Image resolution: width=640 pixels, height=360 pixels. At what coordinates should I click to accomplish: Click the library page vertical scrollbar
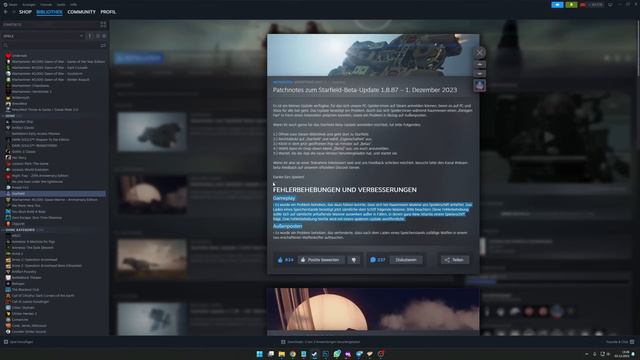pyautogui.click(x=638, y=47)
